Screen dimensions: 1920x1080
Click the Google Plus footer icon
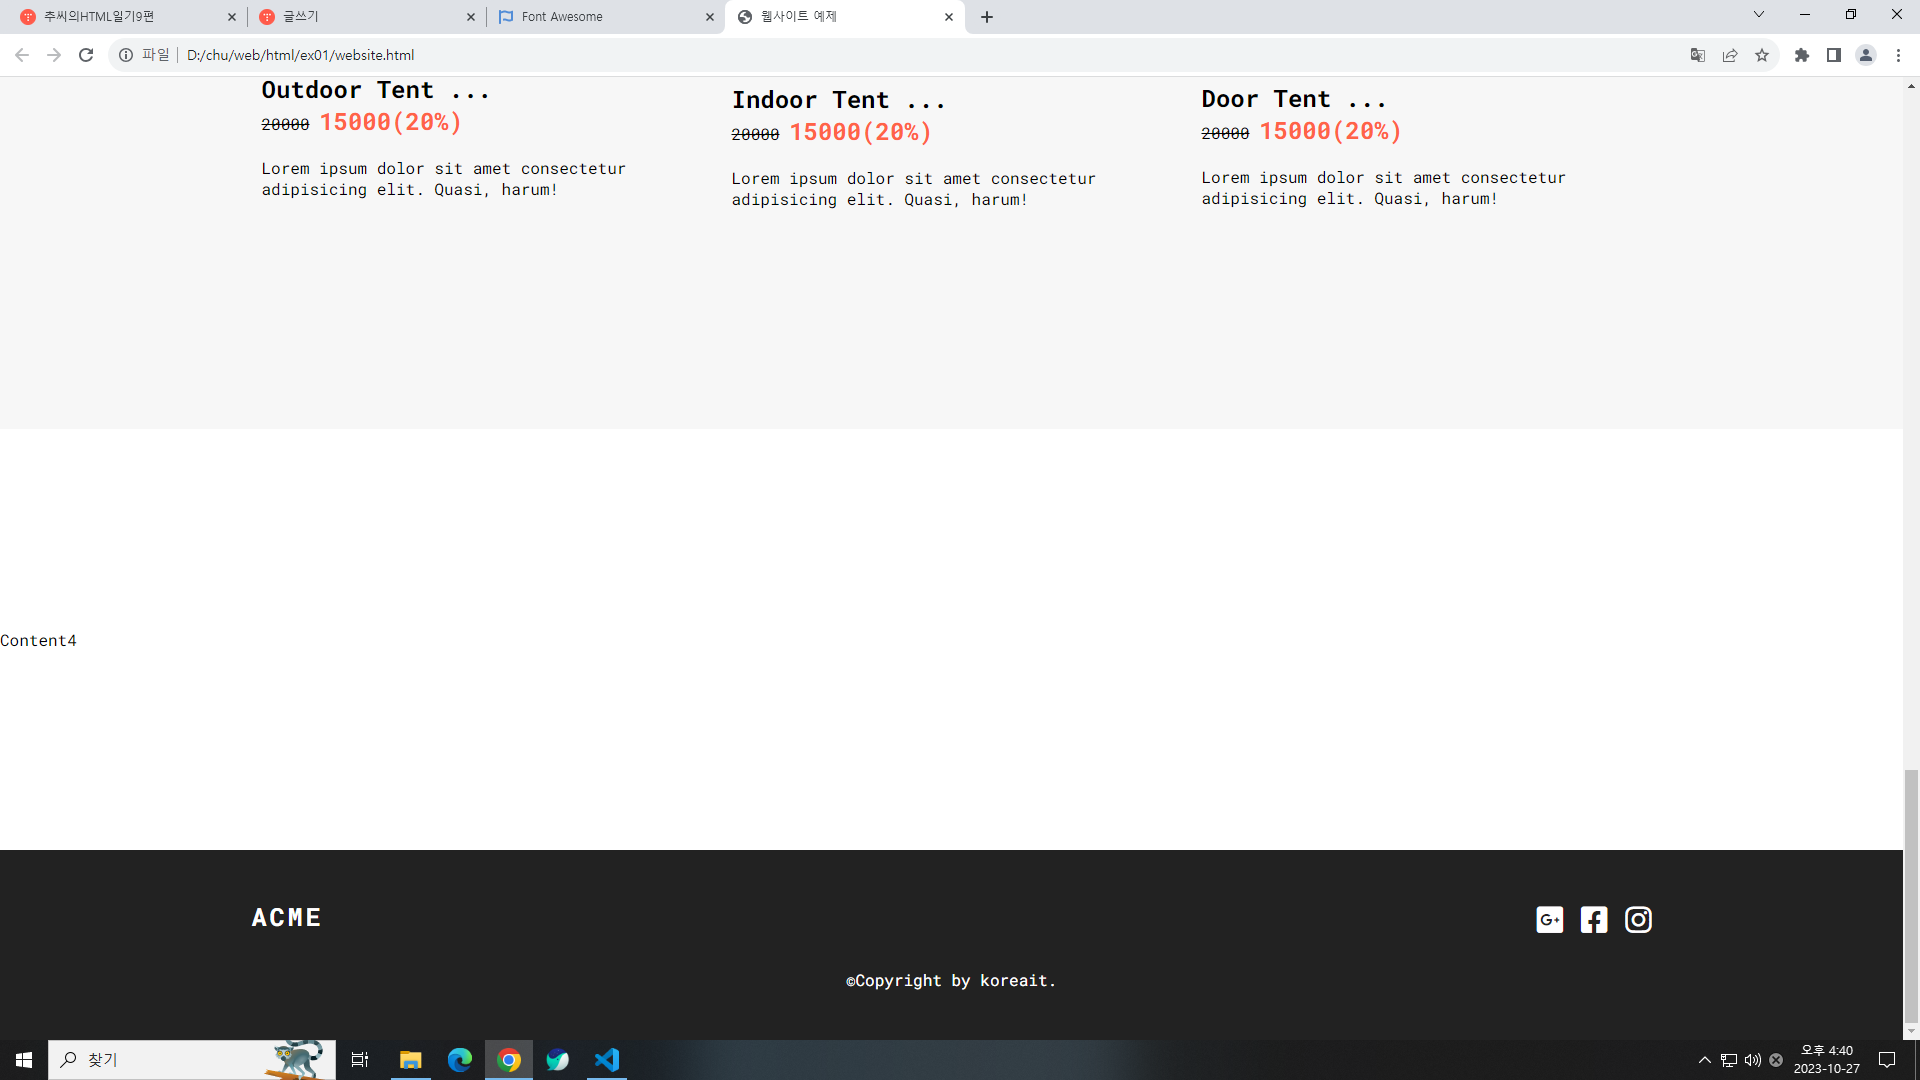(x=1549, y=919)
